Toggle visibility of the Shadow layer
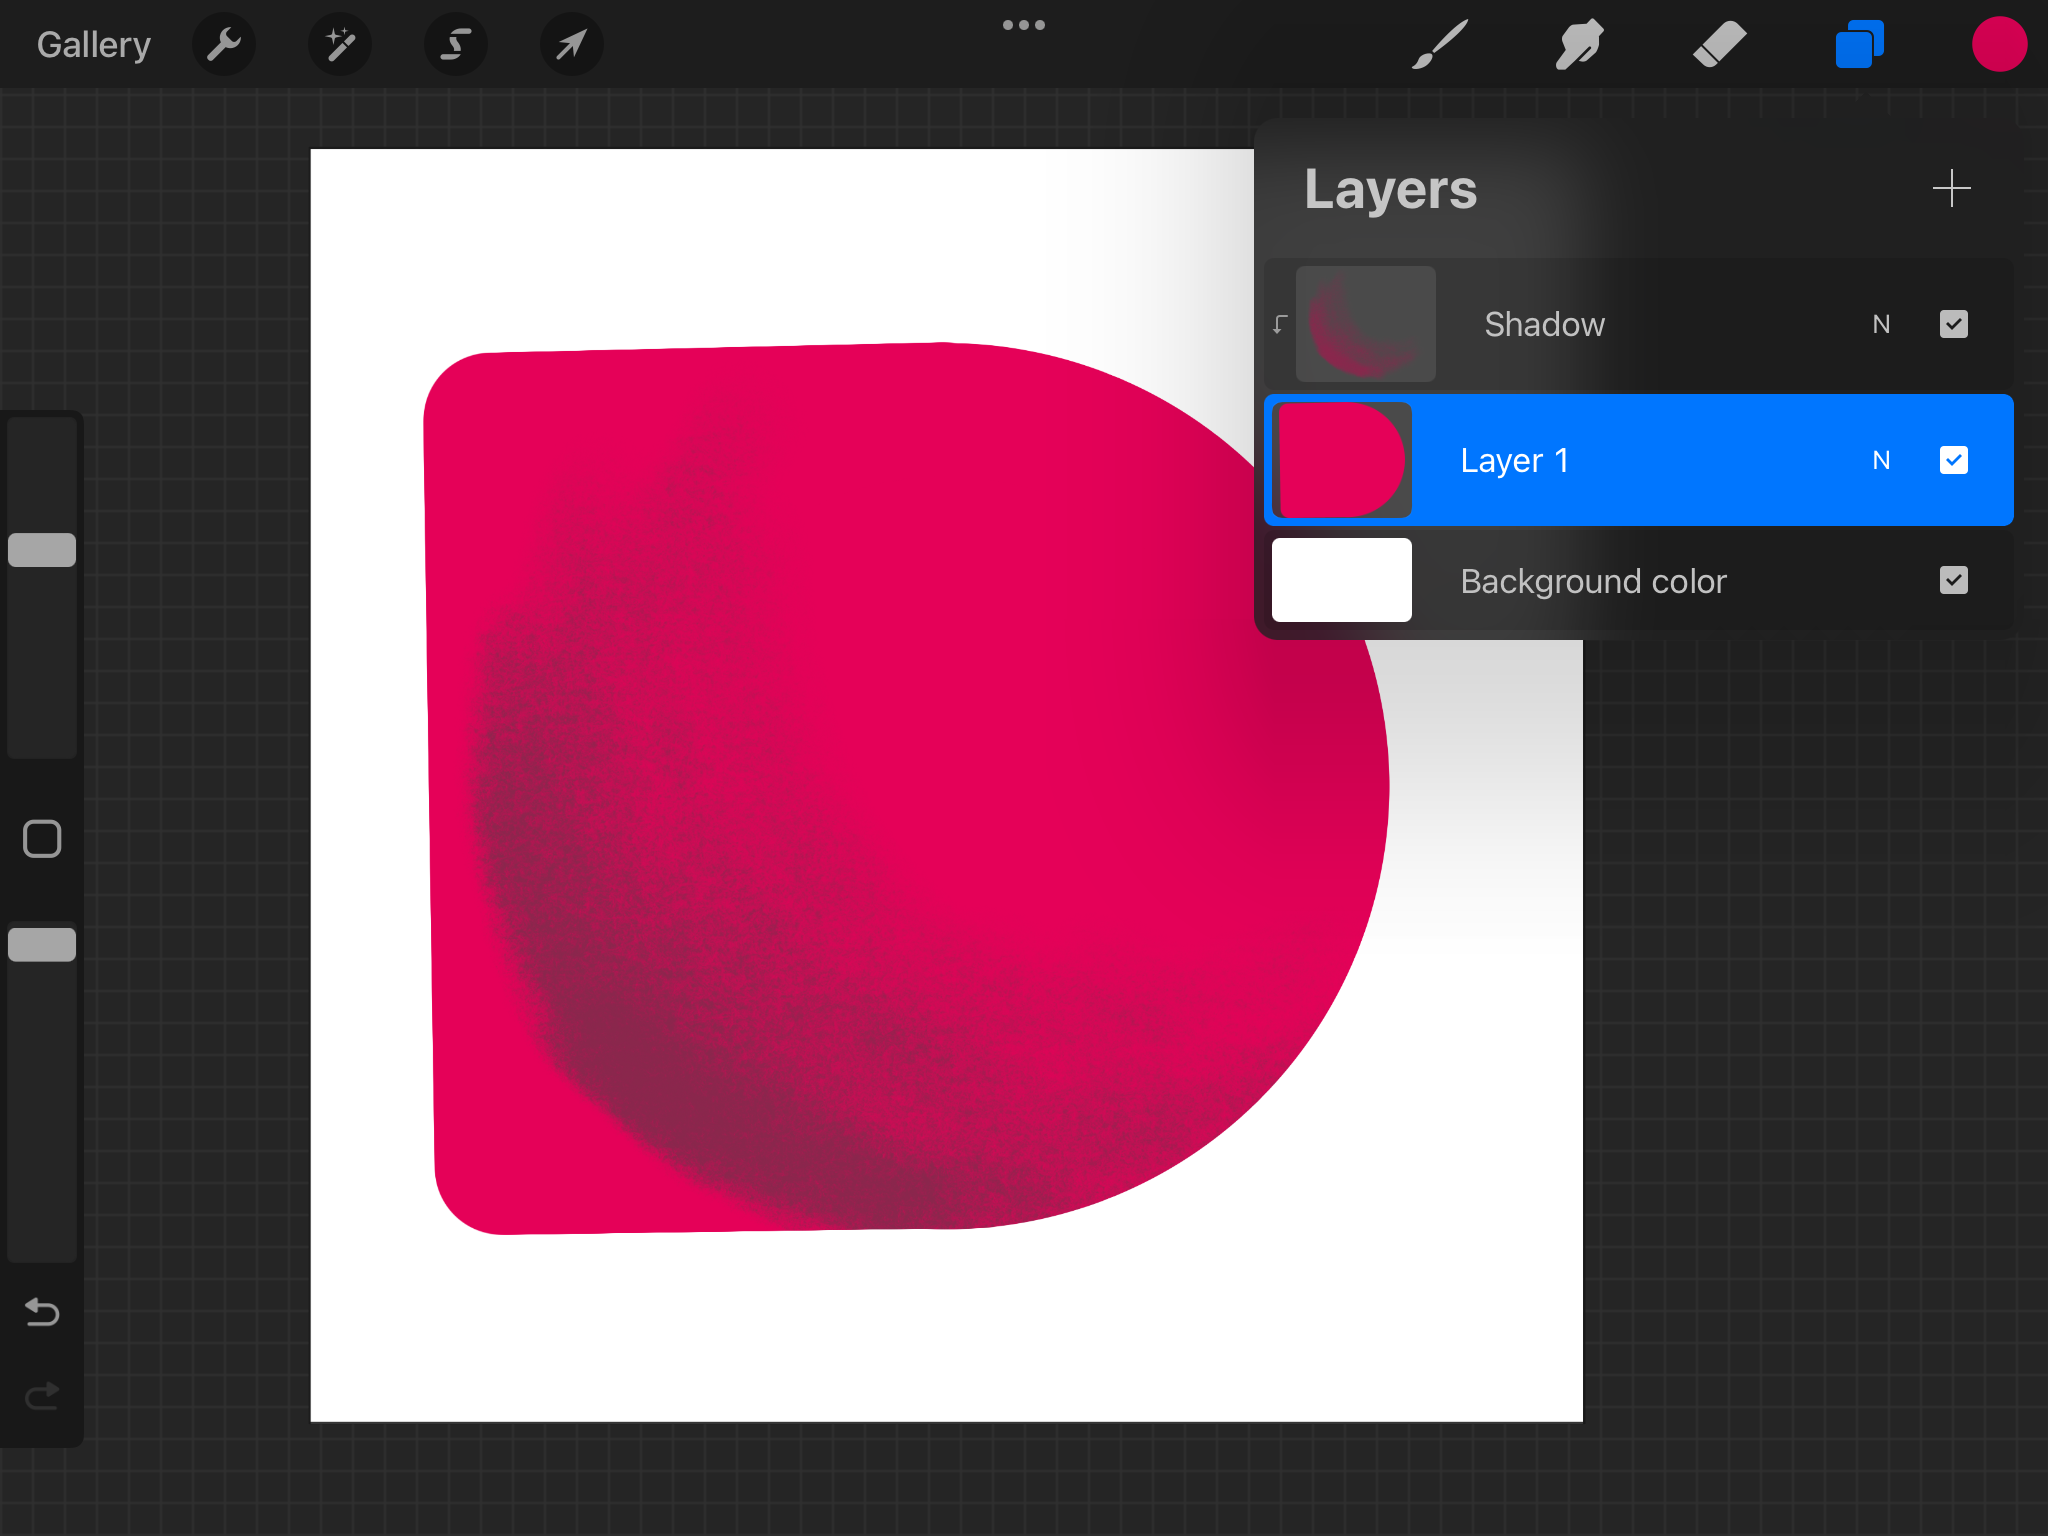 tap(1953, 323)
